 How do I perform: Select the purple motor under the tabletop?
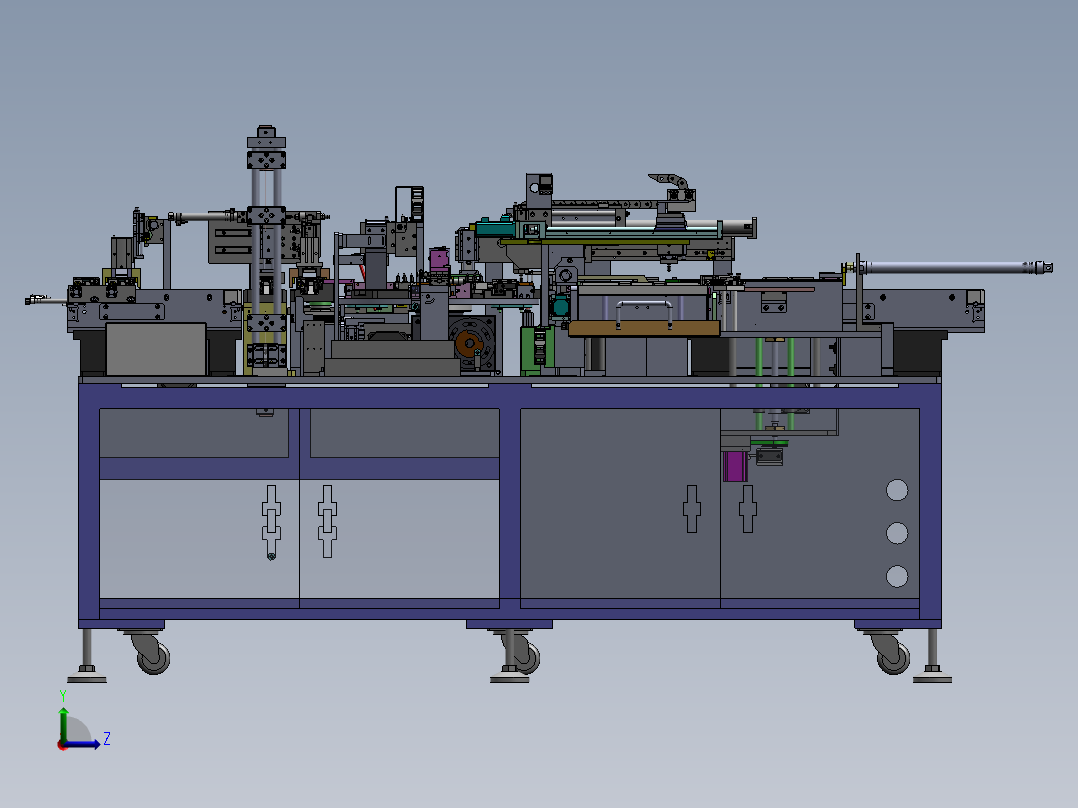(734, 466)
